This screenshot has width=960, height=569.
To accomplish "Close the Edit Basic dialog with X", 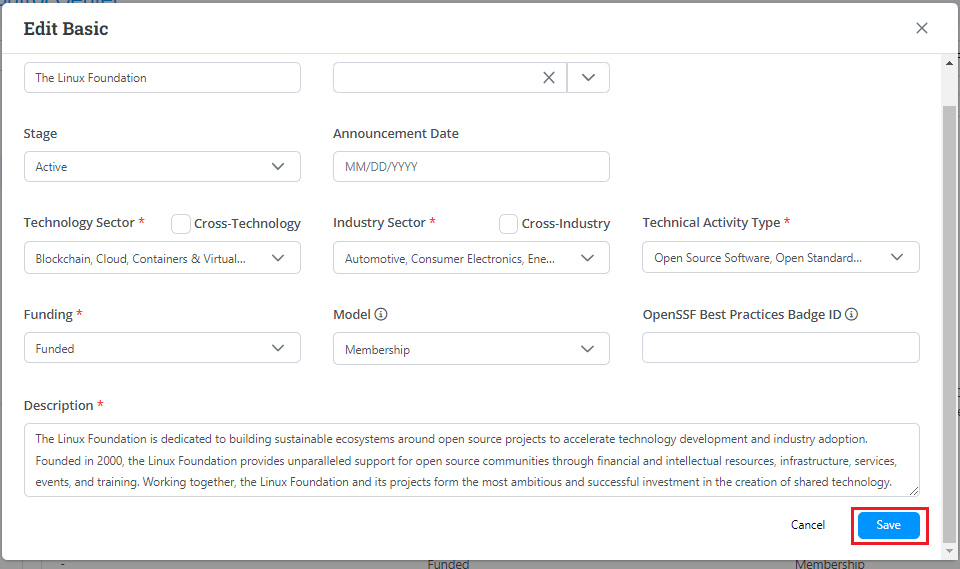I will click(x=922, y=28).
